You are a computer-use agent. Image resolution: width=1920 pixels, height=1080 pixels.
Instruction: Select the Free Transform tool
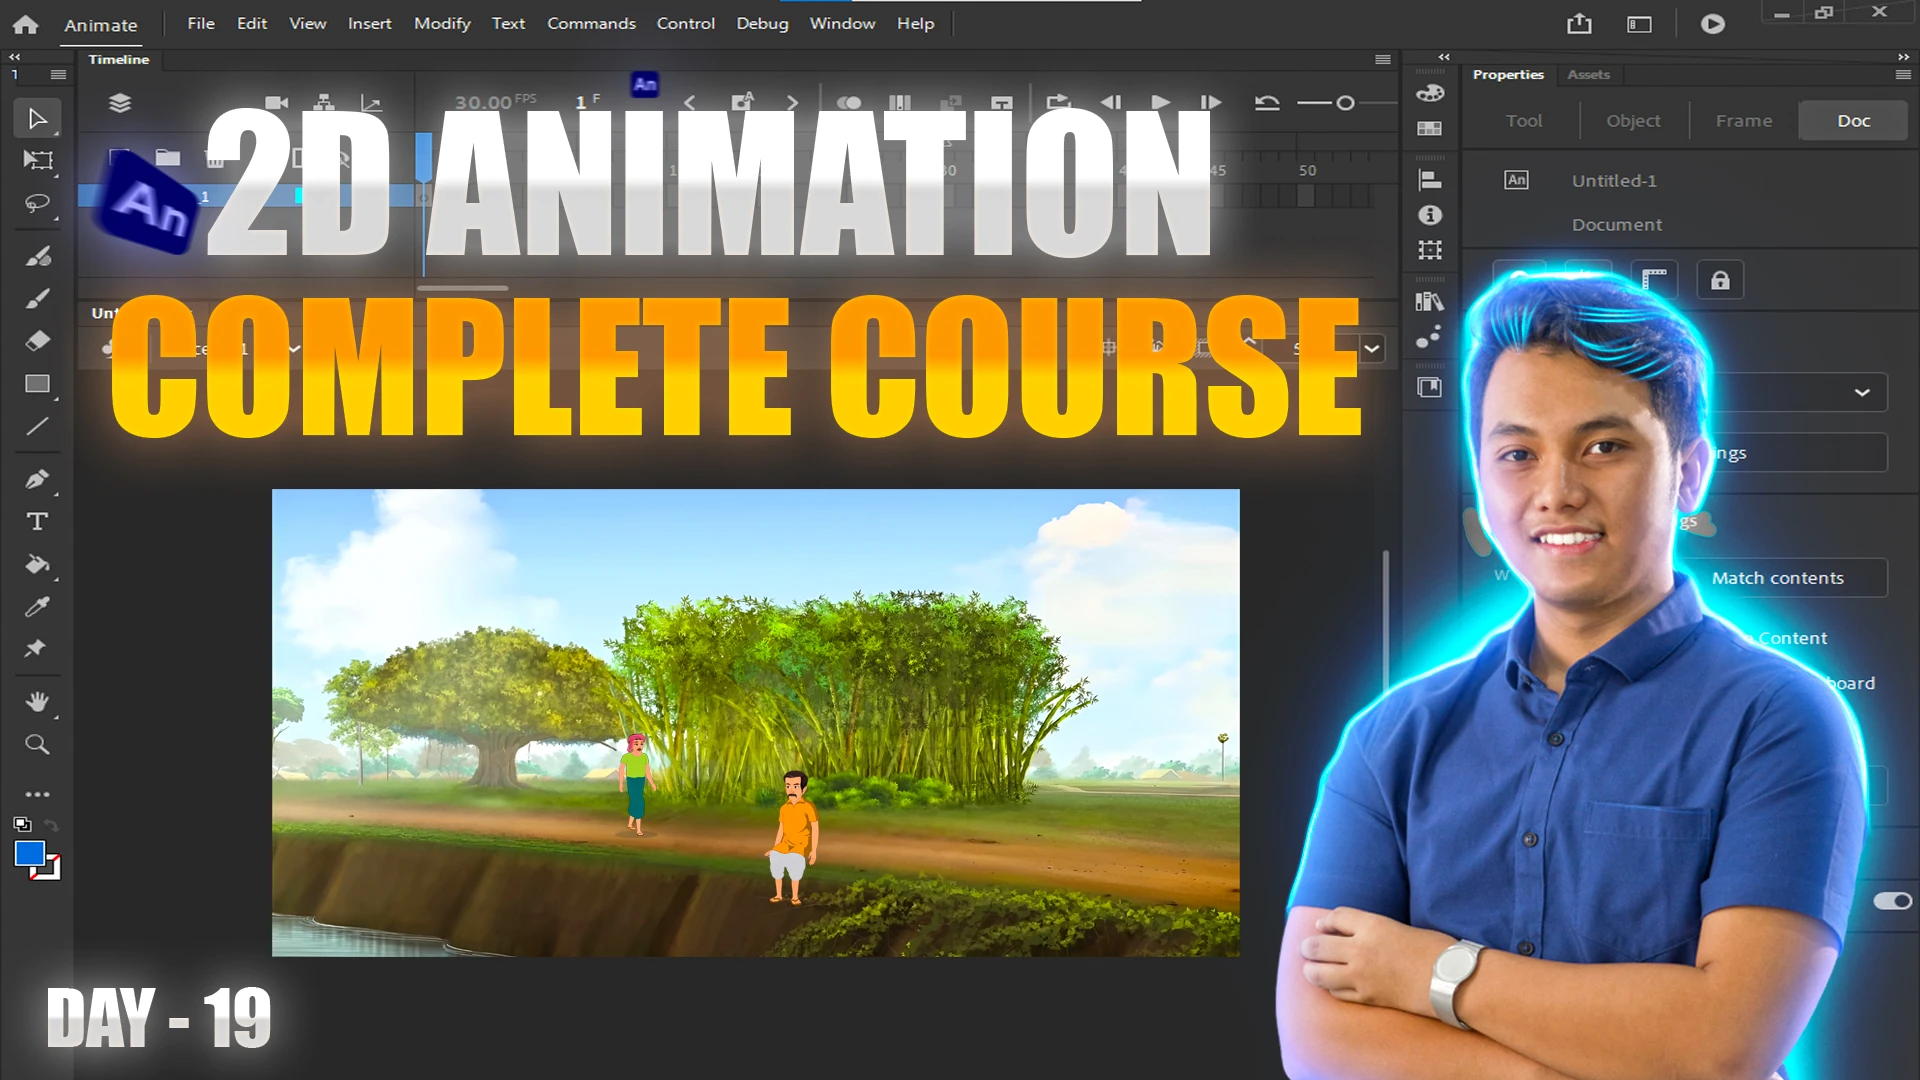(x=37, y=161)
